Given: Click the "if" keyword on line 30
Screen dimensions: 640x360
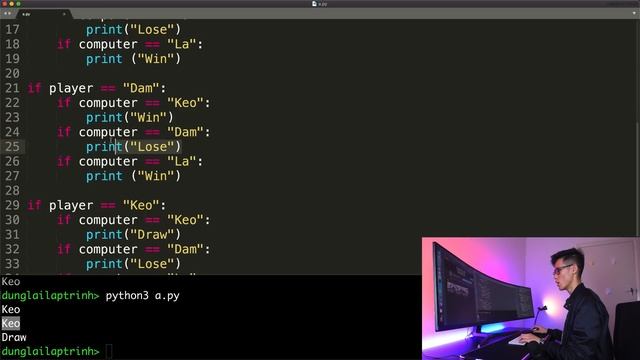Looking at the screenshot, I should 64,220.
